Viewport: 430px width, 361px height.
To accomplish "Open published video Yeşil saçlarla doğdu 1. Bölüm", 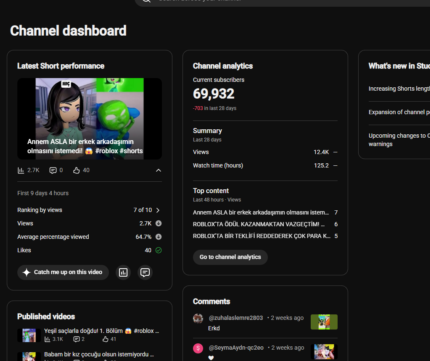I will click(x=102, y=331).
